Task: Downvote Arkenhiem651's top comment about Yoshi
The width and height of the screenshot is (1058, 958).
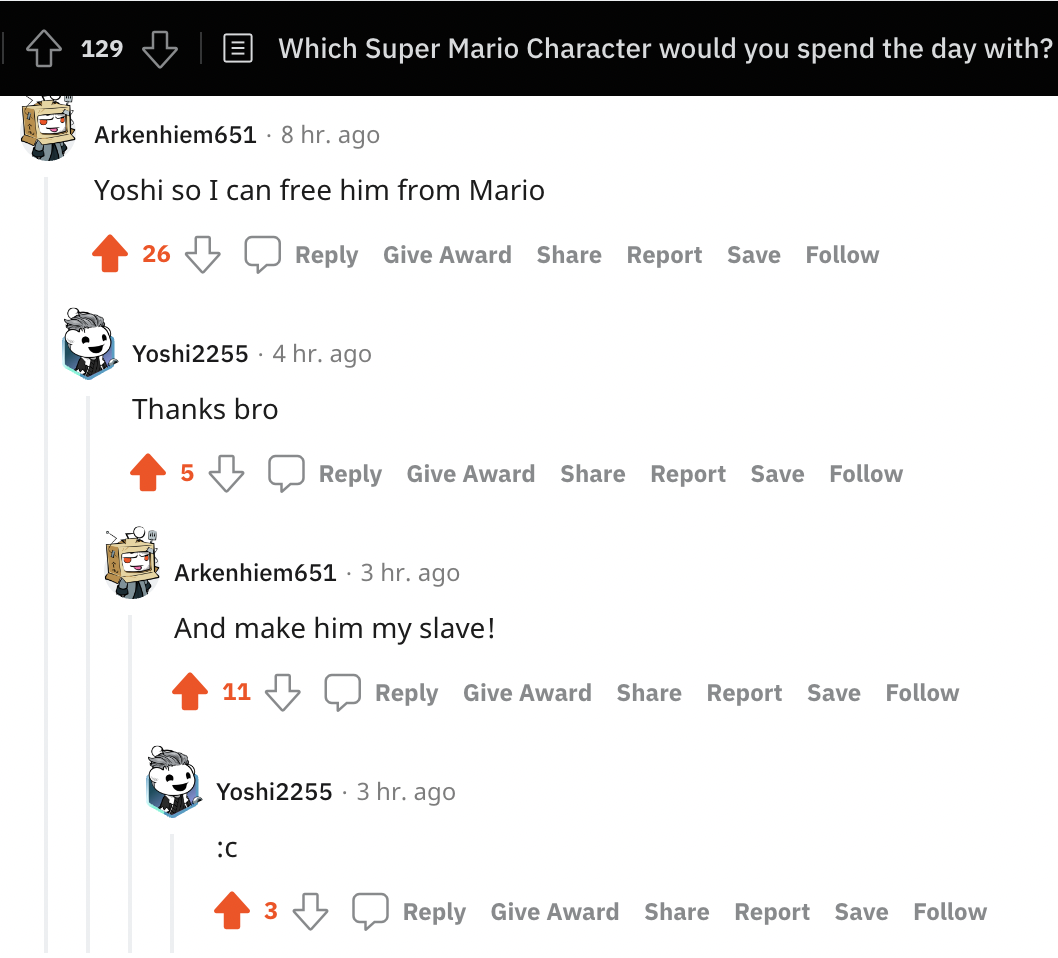Action: point(203,255)
